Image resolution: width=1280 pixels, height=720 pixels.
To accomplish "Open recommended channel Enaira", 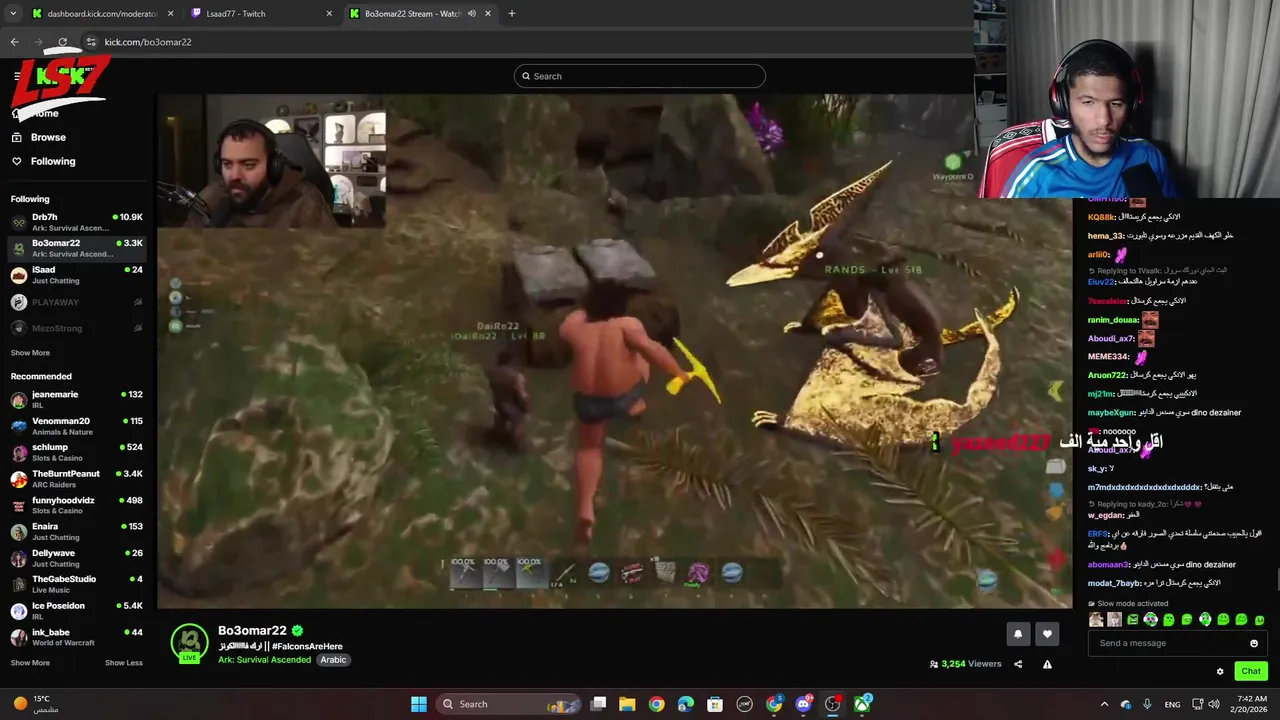I will (x=77, y=532).
